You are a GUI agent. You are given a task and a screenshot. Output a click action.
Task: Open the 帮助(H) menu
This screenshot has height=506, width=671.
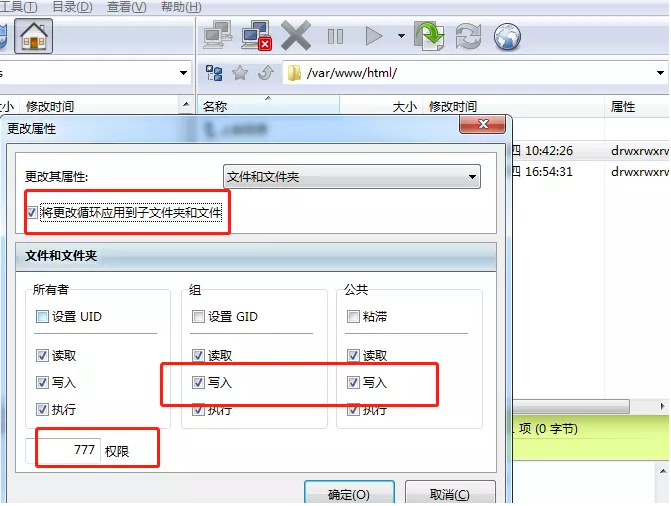click(x=181, y=7)
